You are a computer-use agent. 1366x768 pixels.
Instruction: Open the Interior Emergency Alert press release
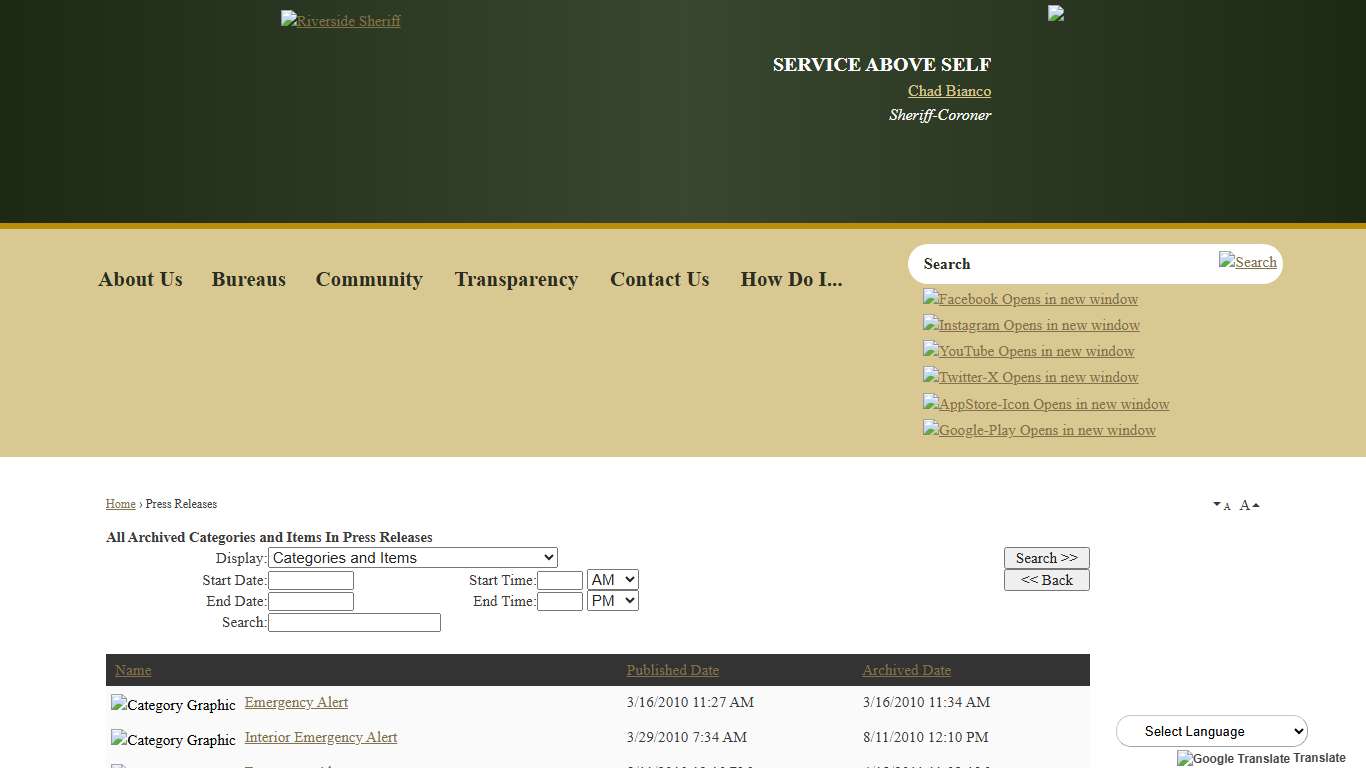point(321,737)
